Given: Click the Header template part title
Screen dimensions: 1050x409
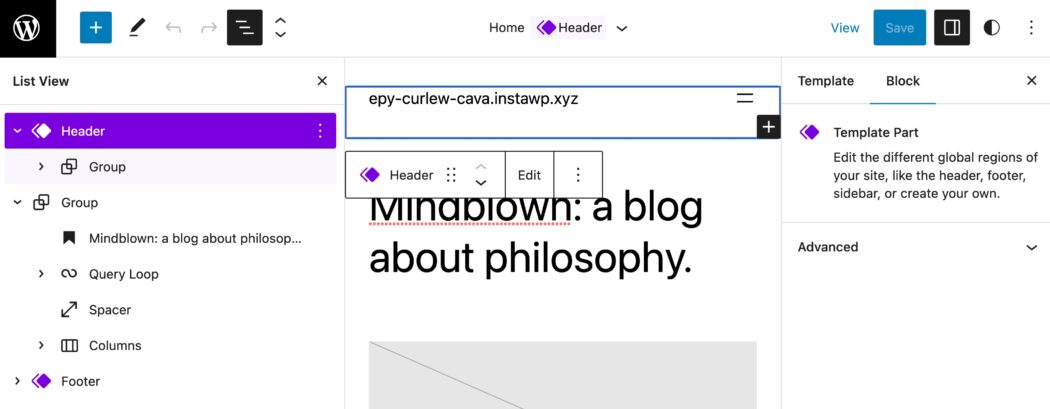Looking at the screenshot, I should [570, 27].
